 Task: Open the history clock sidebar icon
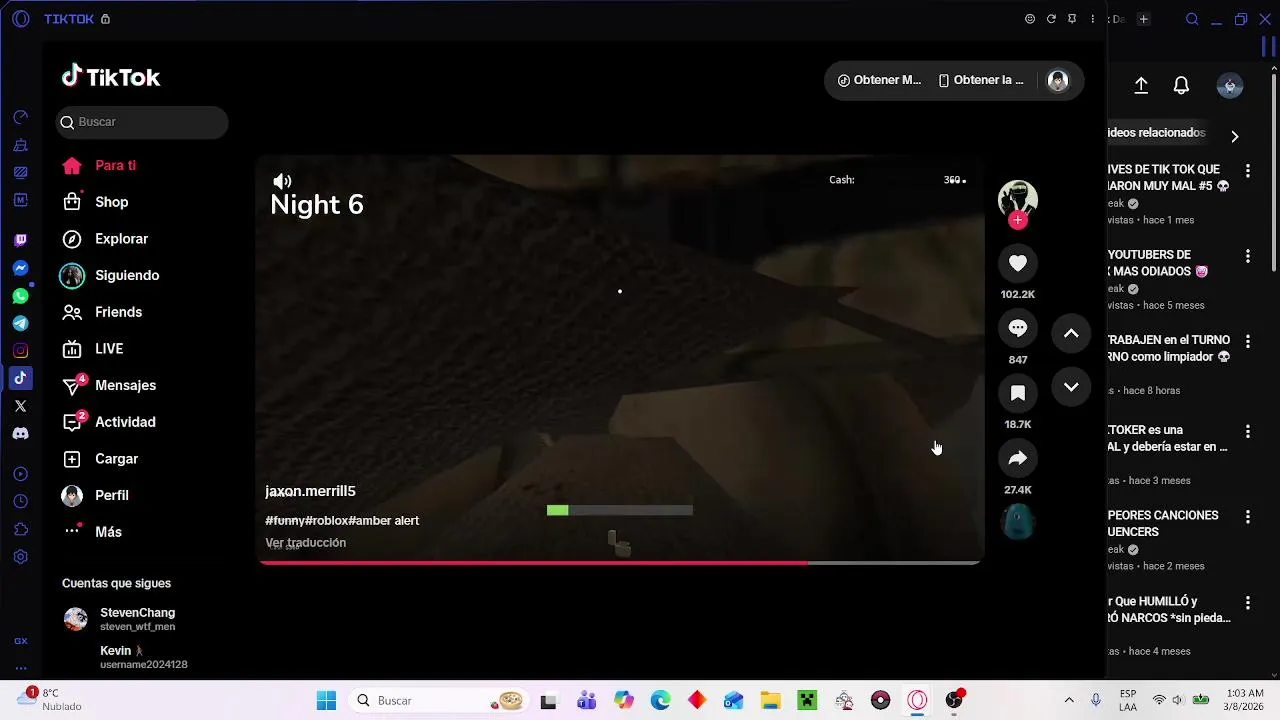tap(21, 501)
